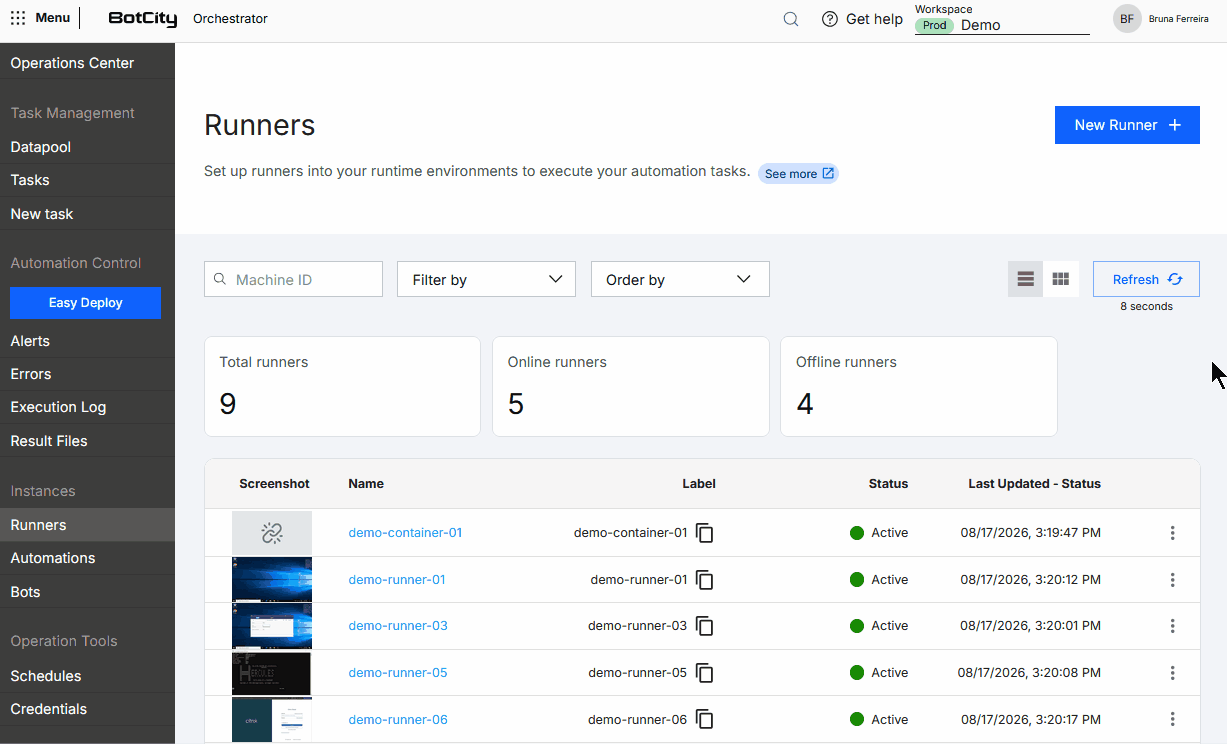Screen dimensions: 1227x744
Task: Click the See more link
Action: pyautogui.click(x=798, y=174)
